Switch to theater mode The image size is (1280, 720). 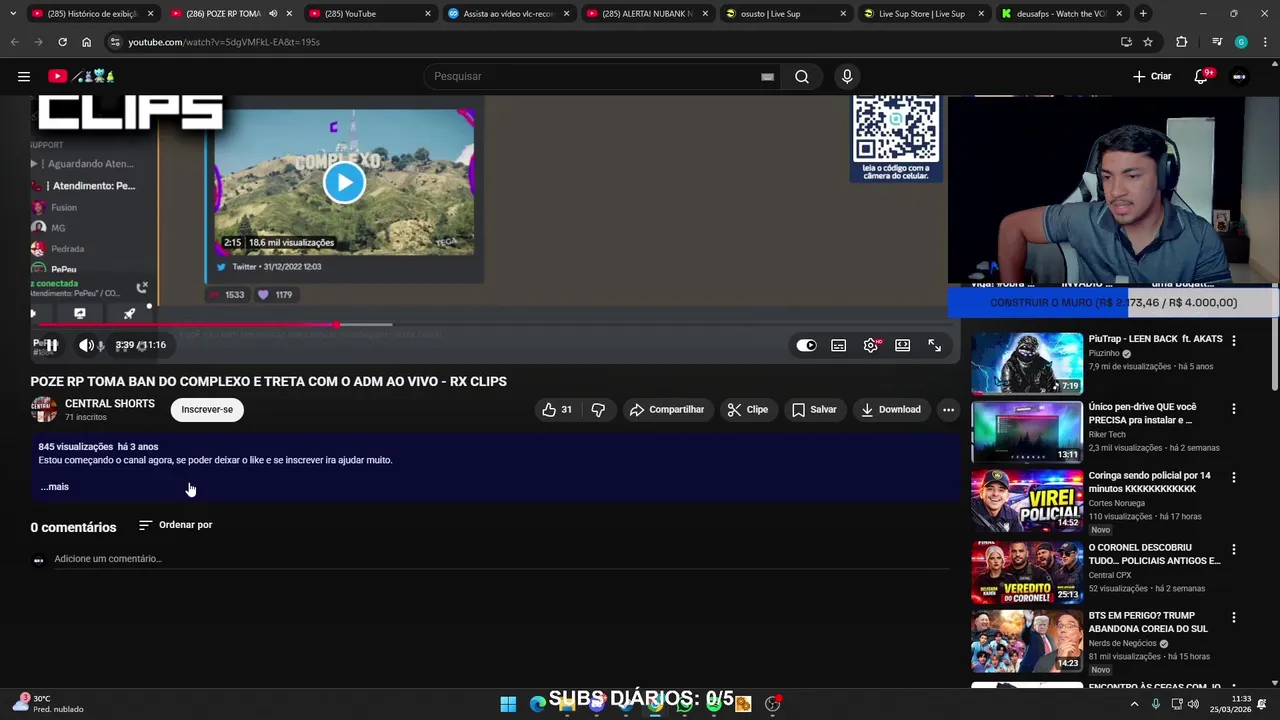902,345
